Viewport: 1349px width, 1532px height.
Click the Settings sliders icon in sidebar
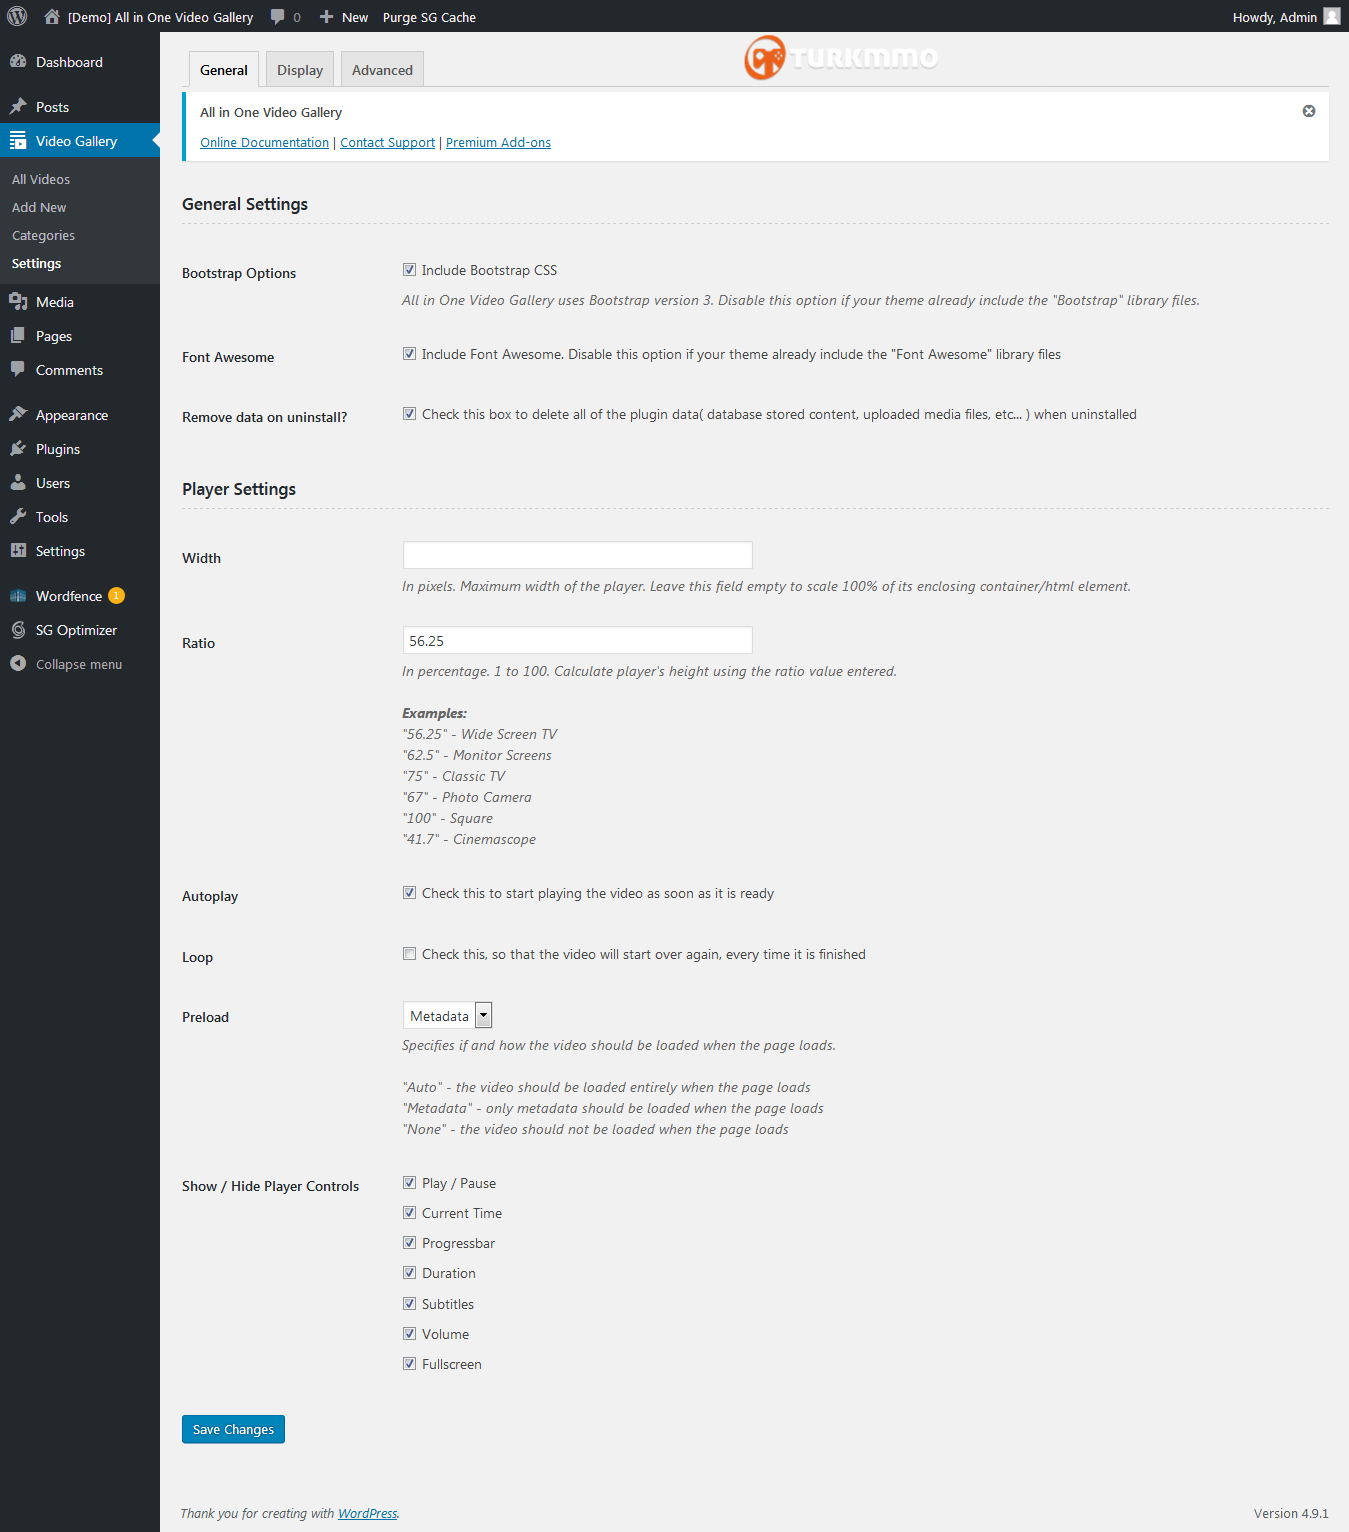(x=18, y=550)
